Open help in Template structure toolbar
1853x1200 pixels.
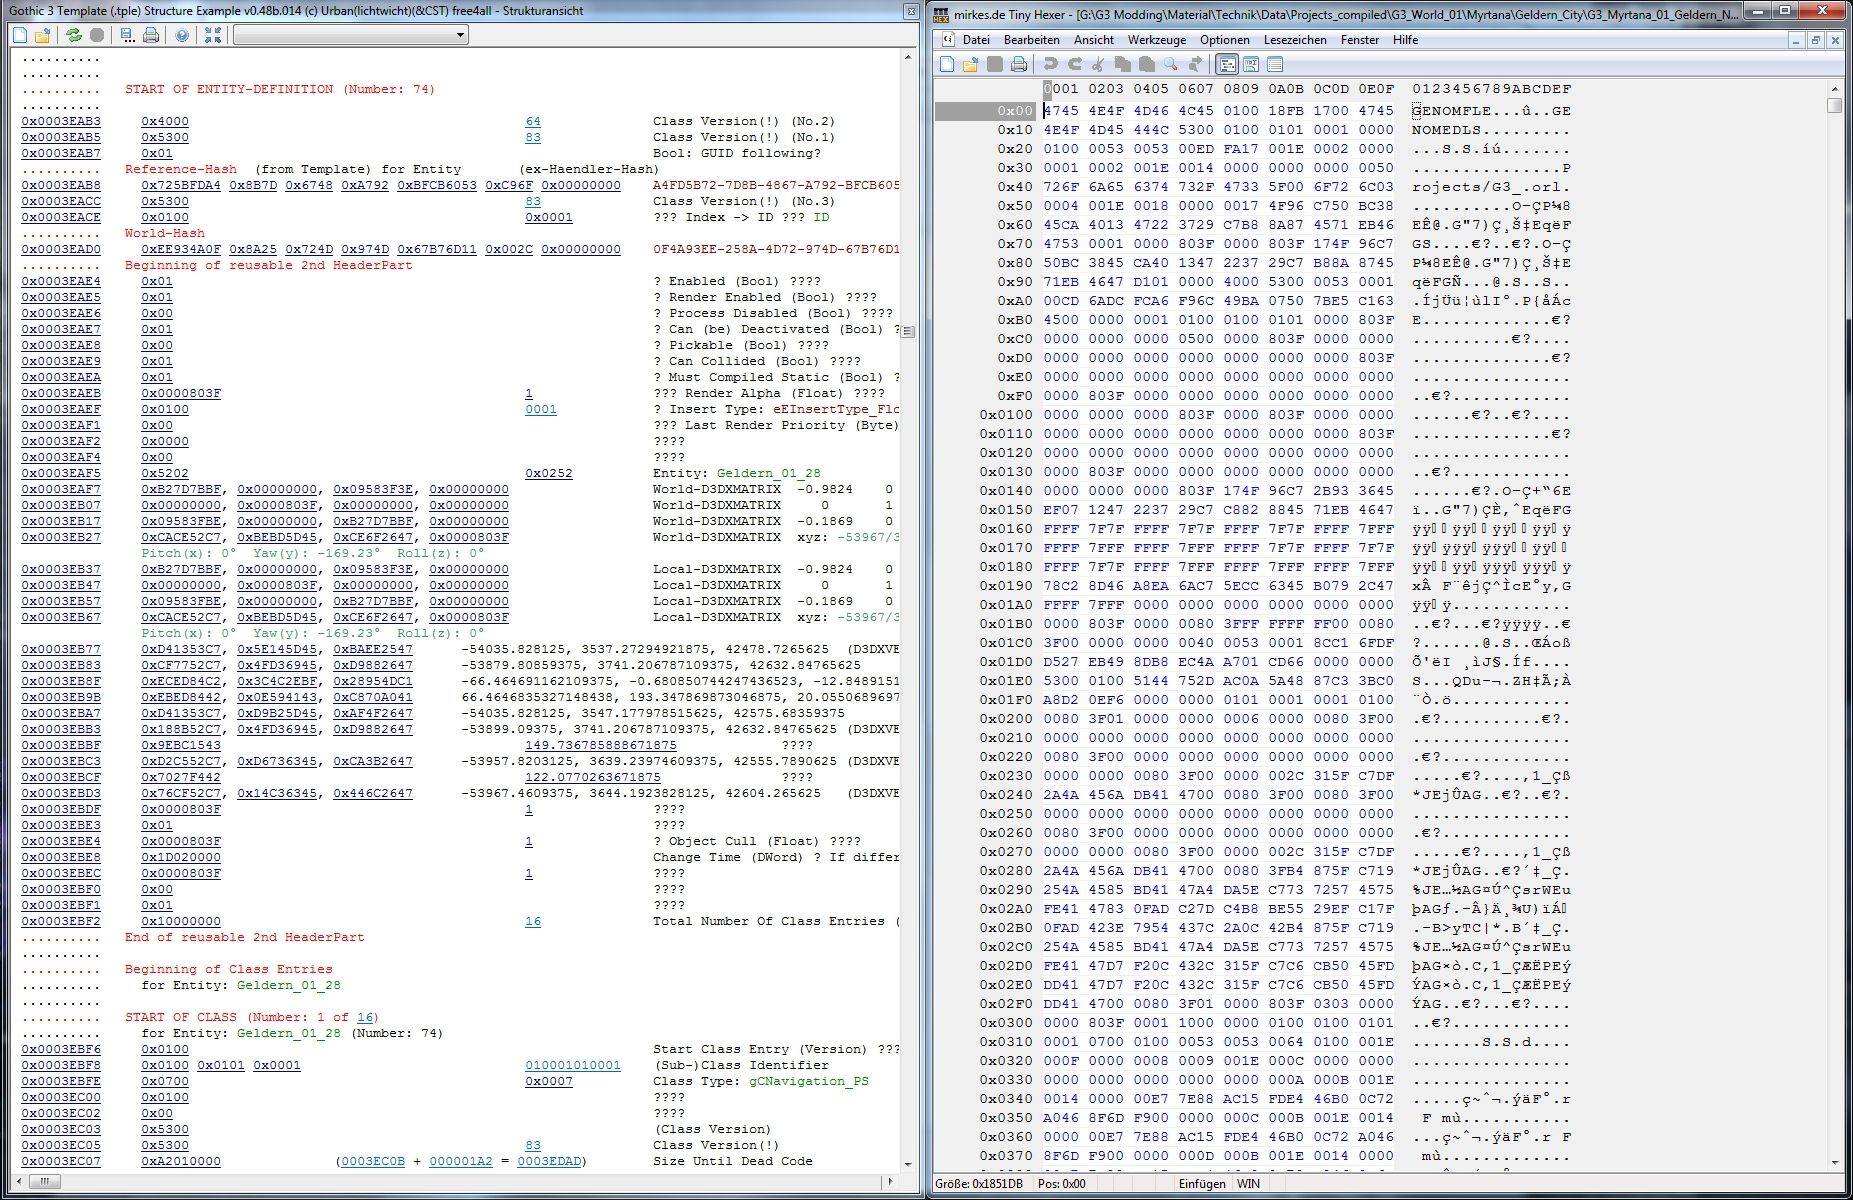pyautogui.click(x=182, y=35)
